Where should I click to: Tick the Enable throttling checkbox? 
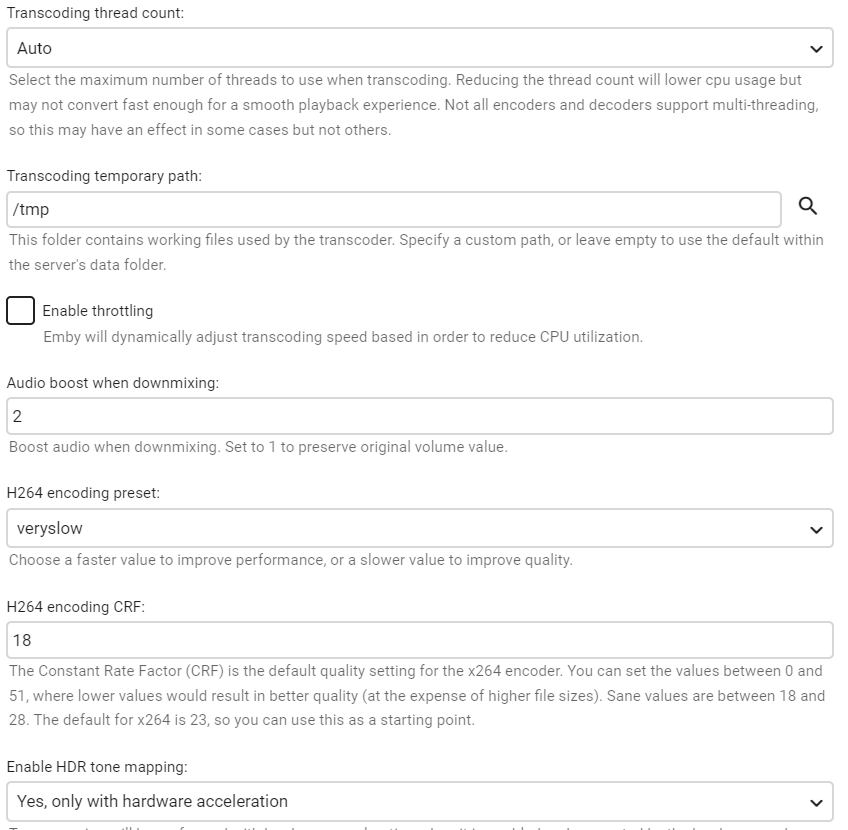21,310
